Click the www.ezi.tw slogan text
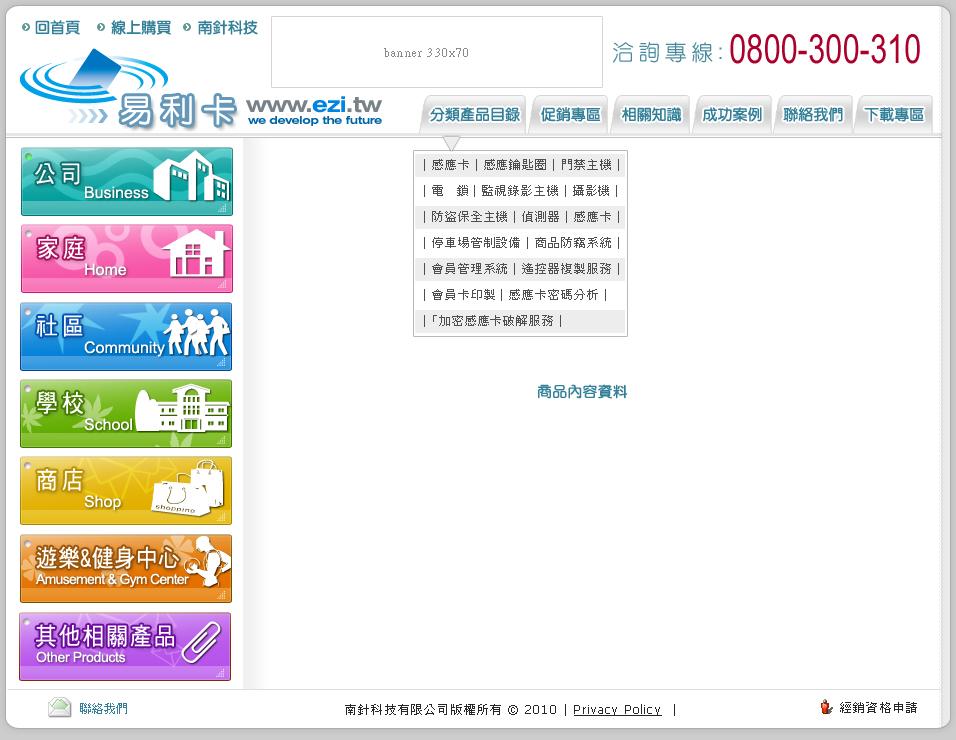The image size is (956, 740). (314, 111)
